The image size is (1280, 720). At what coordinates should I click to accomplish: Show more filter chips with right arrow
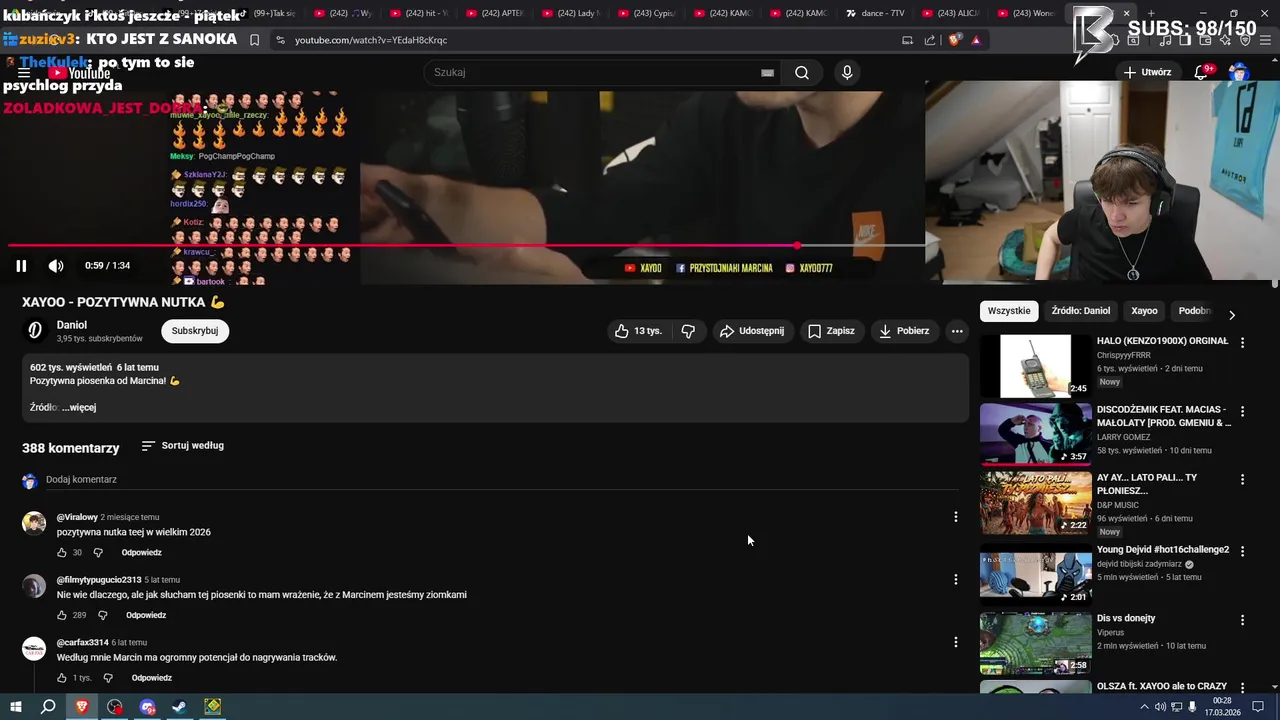pos(1231,314)
